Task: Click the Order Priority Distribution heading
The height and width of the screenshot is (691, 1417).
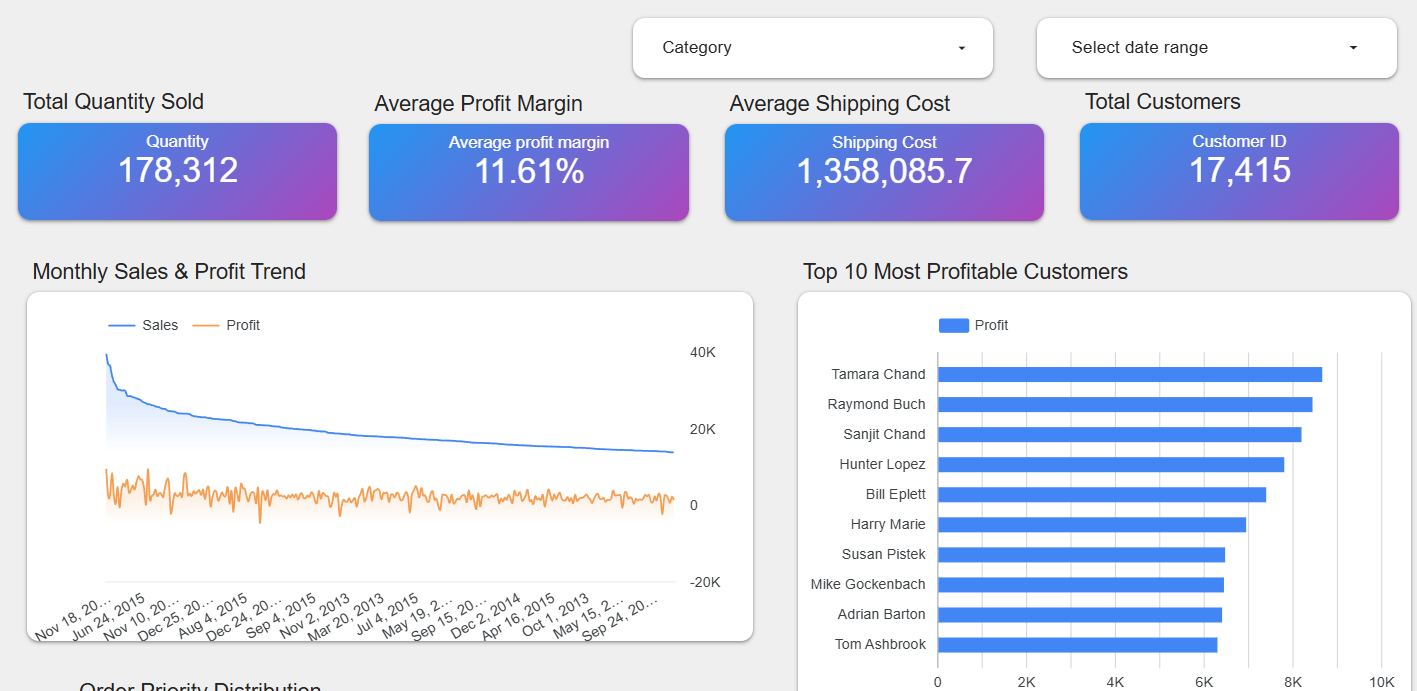Action: [200, 687]
